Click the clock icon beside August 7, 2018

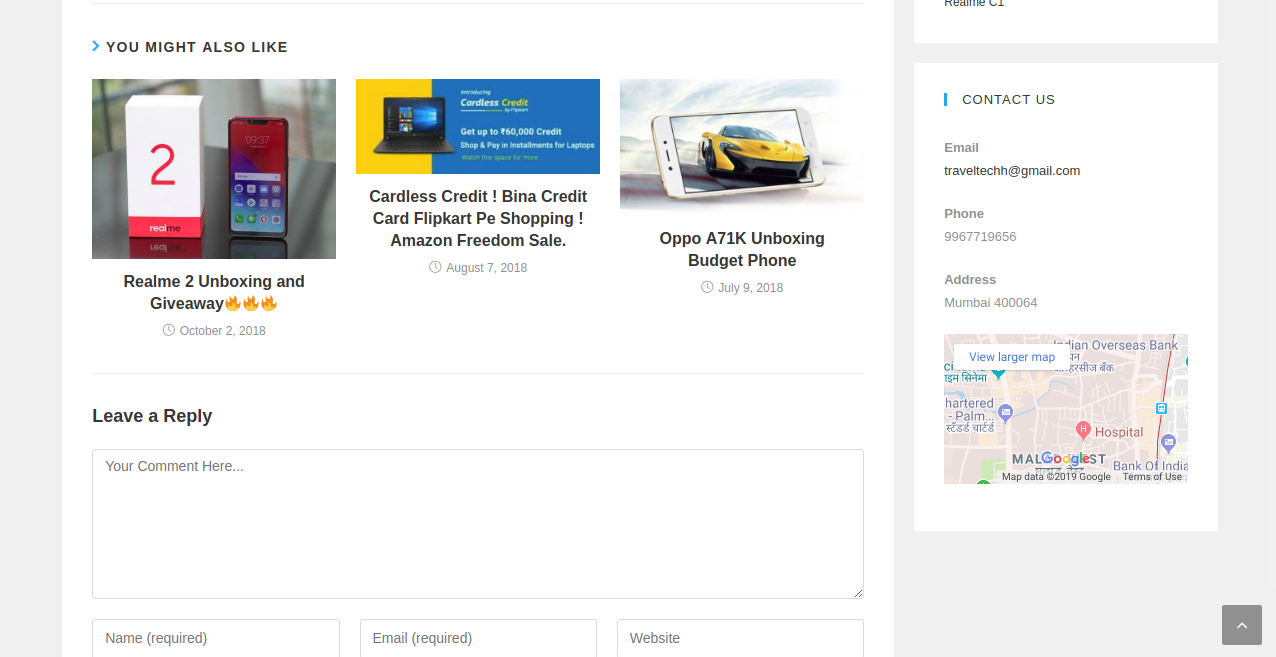[x=435, y=267]
